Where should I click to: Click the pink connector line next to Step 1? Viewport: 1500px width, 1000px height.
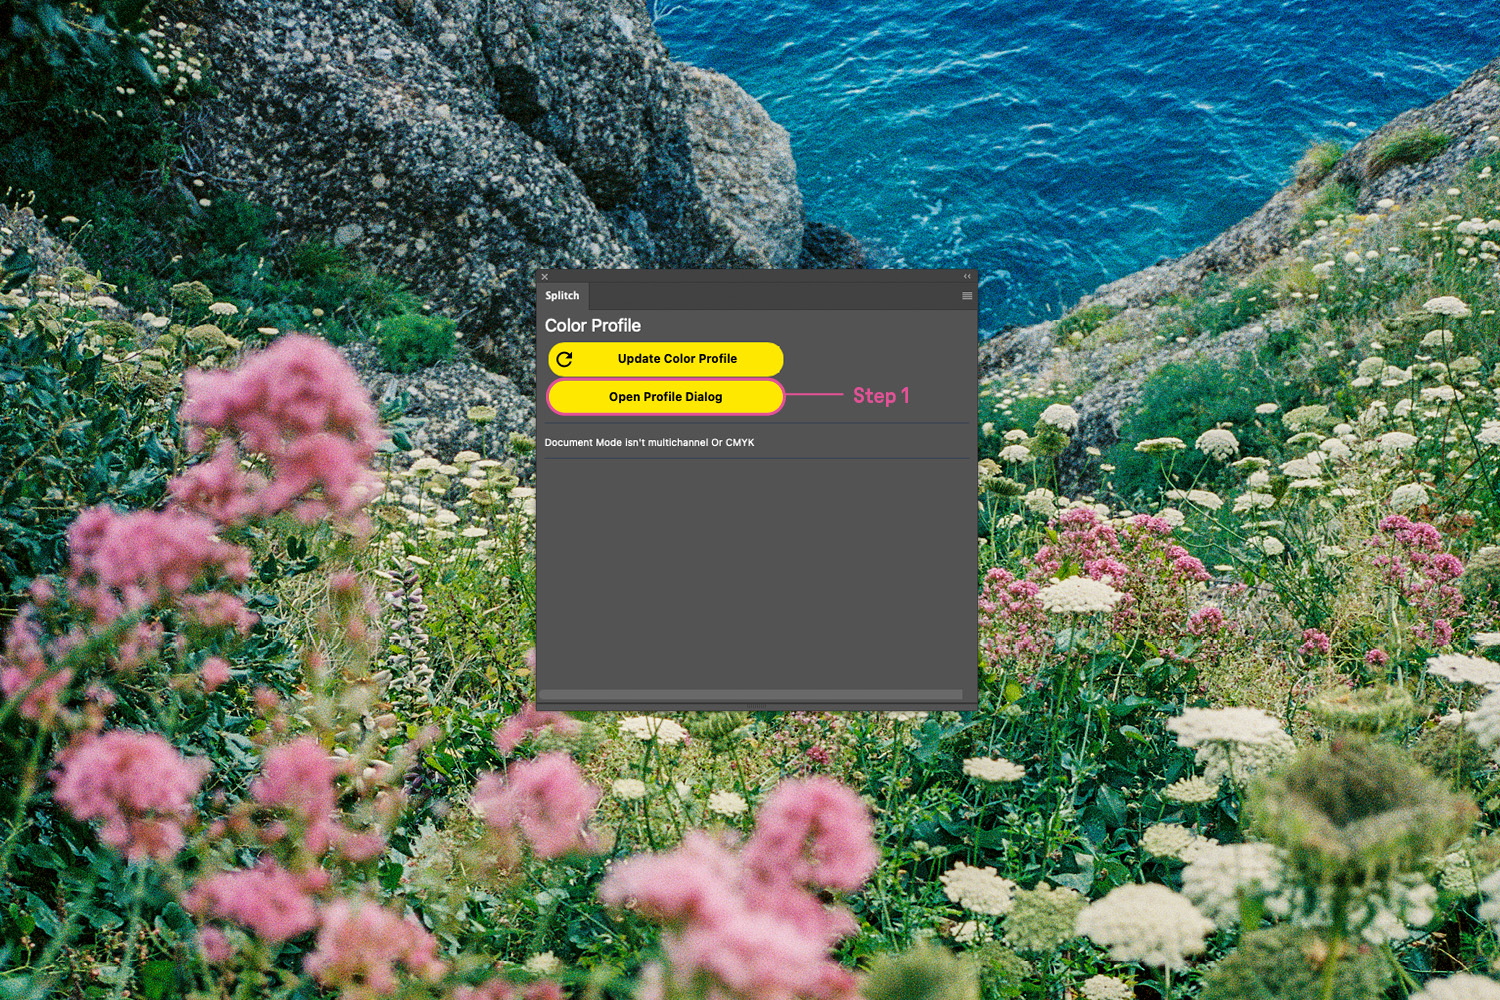tap(814, 395)
